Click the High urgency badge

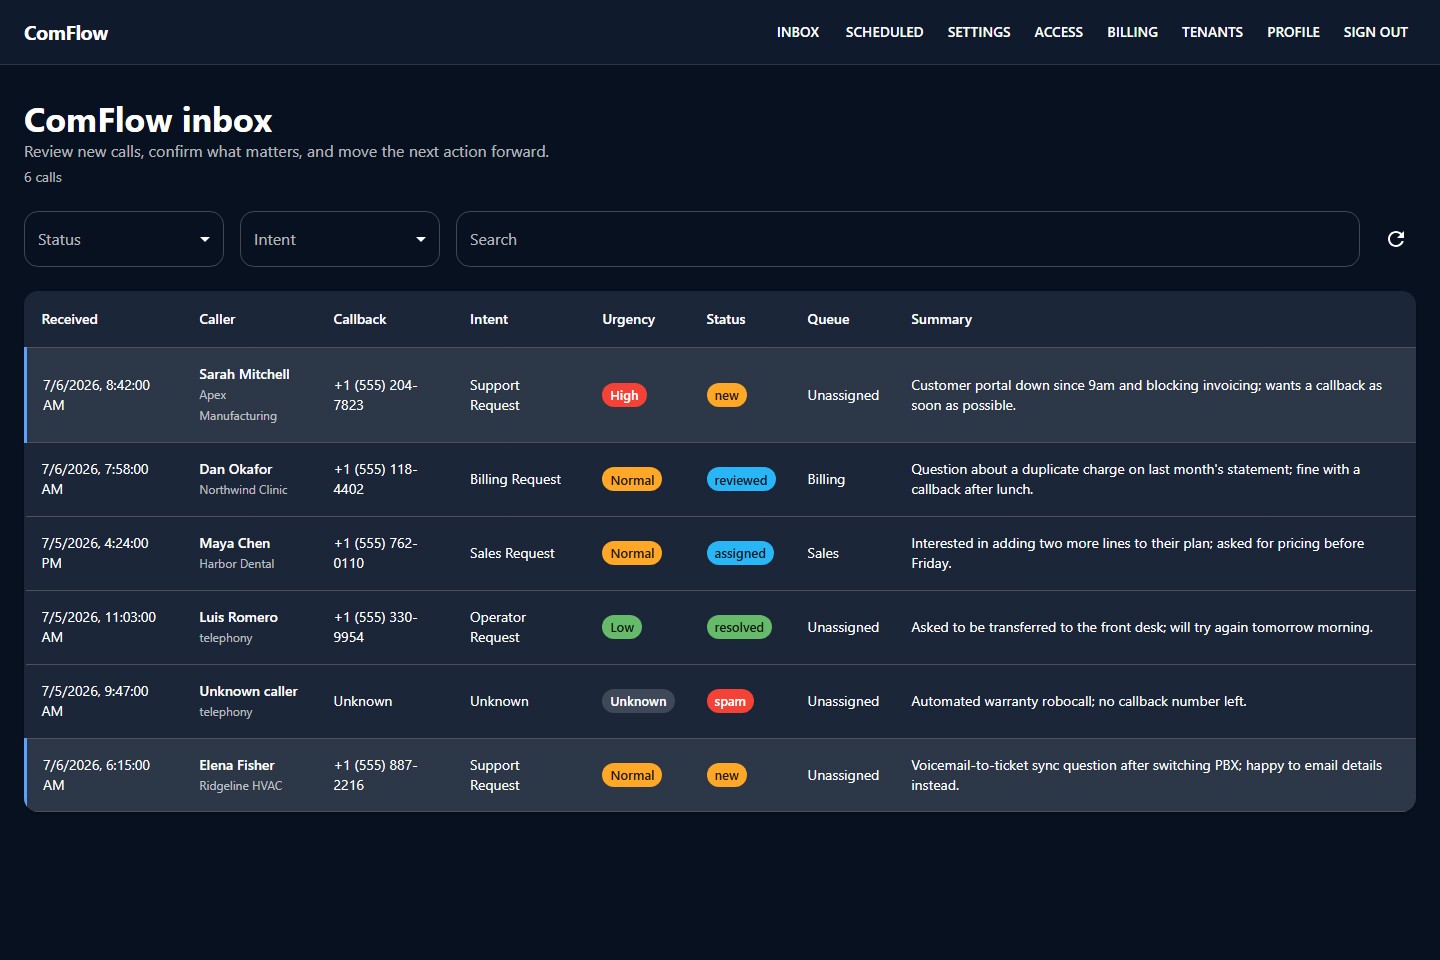[x=624, y=395]
